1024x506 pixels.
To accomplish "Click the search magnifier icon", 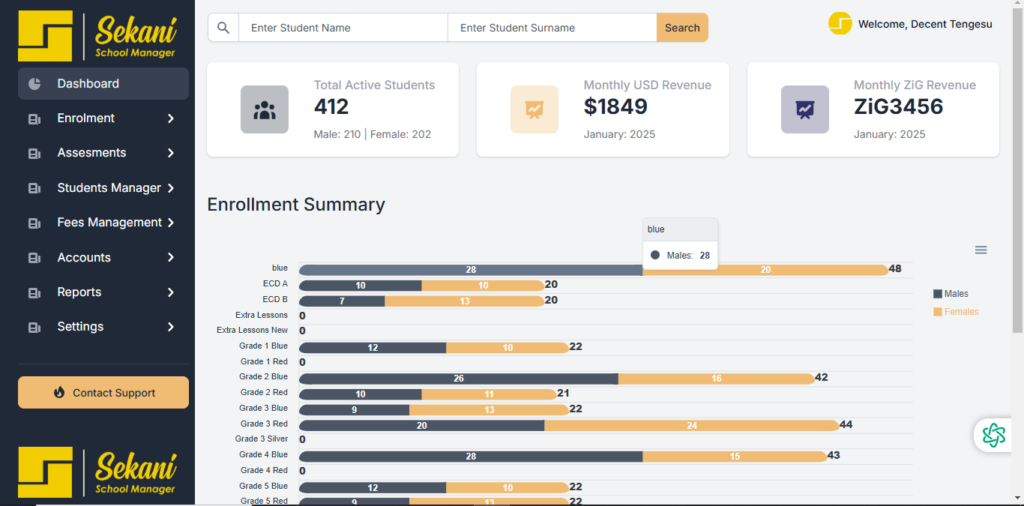I will point(223,28).
